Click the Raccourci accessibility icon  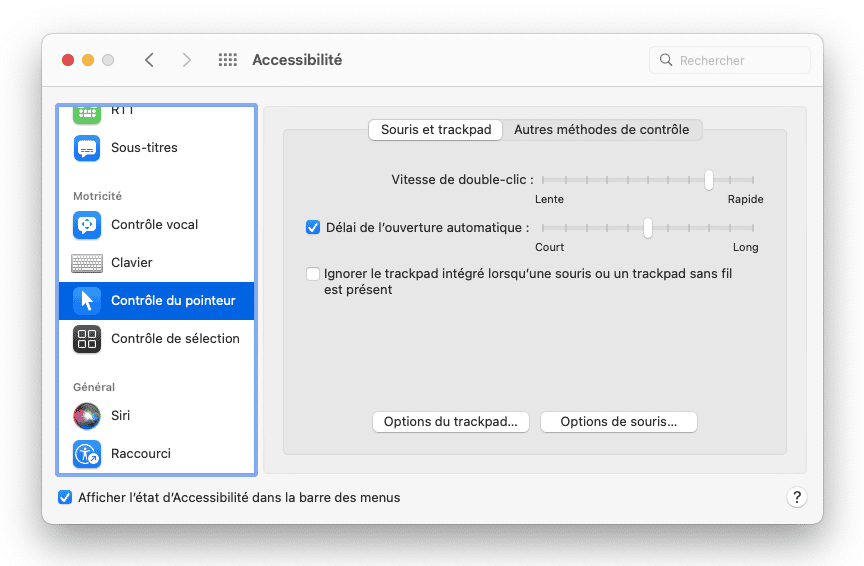click(x=87, y=454)
